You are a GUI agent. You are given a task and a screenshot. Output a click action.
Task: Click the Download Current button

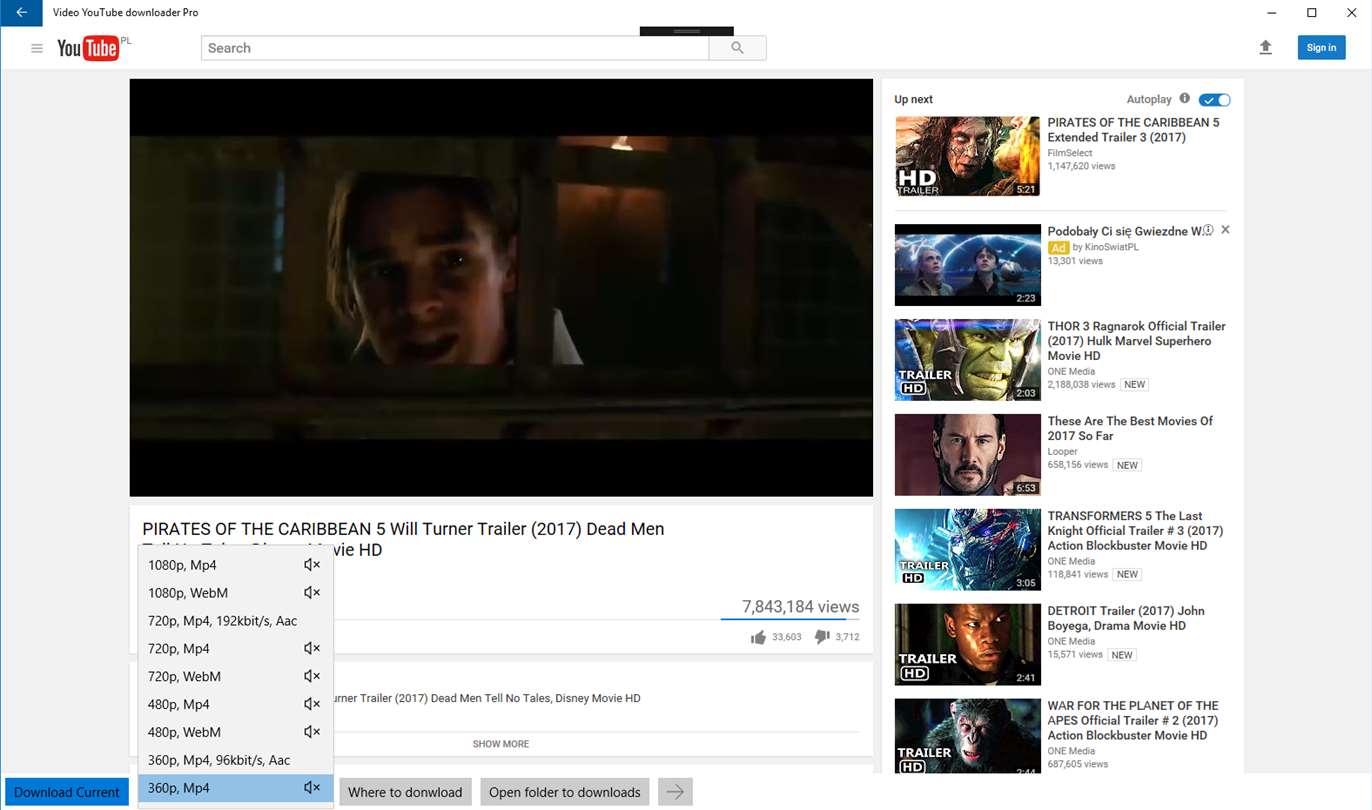pyautogui.click(x=67, y=792)
